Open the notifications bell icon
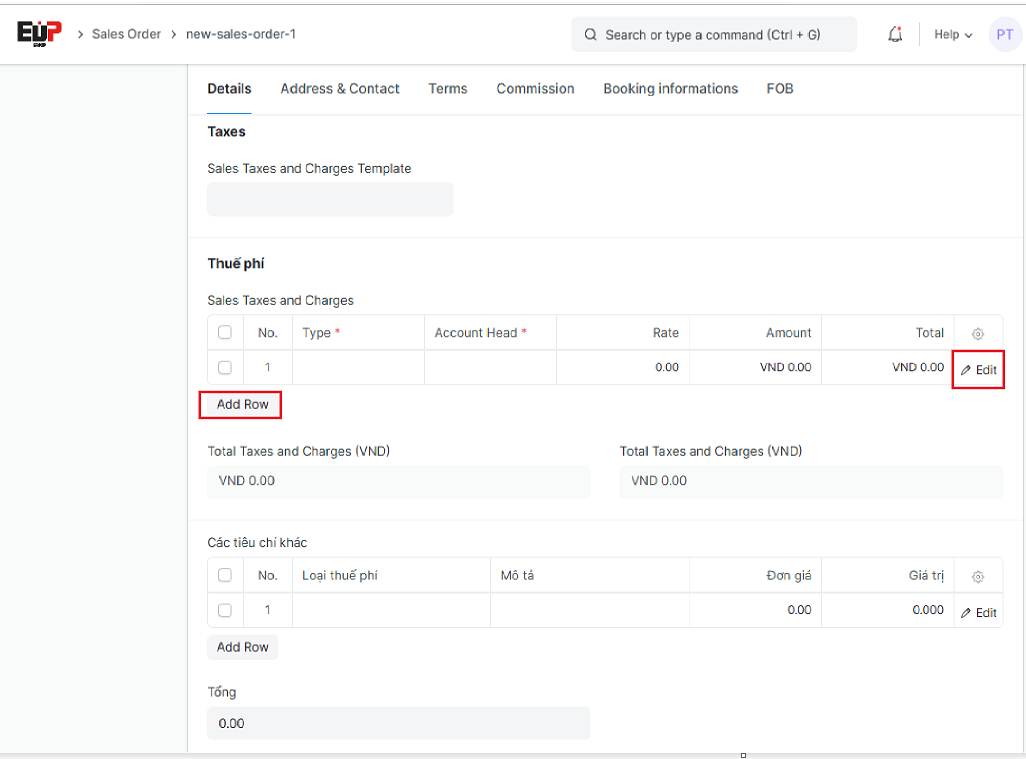 pyautogui.click(x=895, y=35)
